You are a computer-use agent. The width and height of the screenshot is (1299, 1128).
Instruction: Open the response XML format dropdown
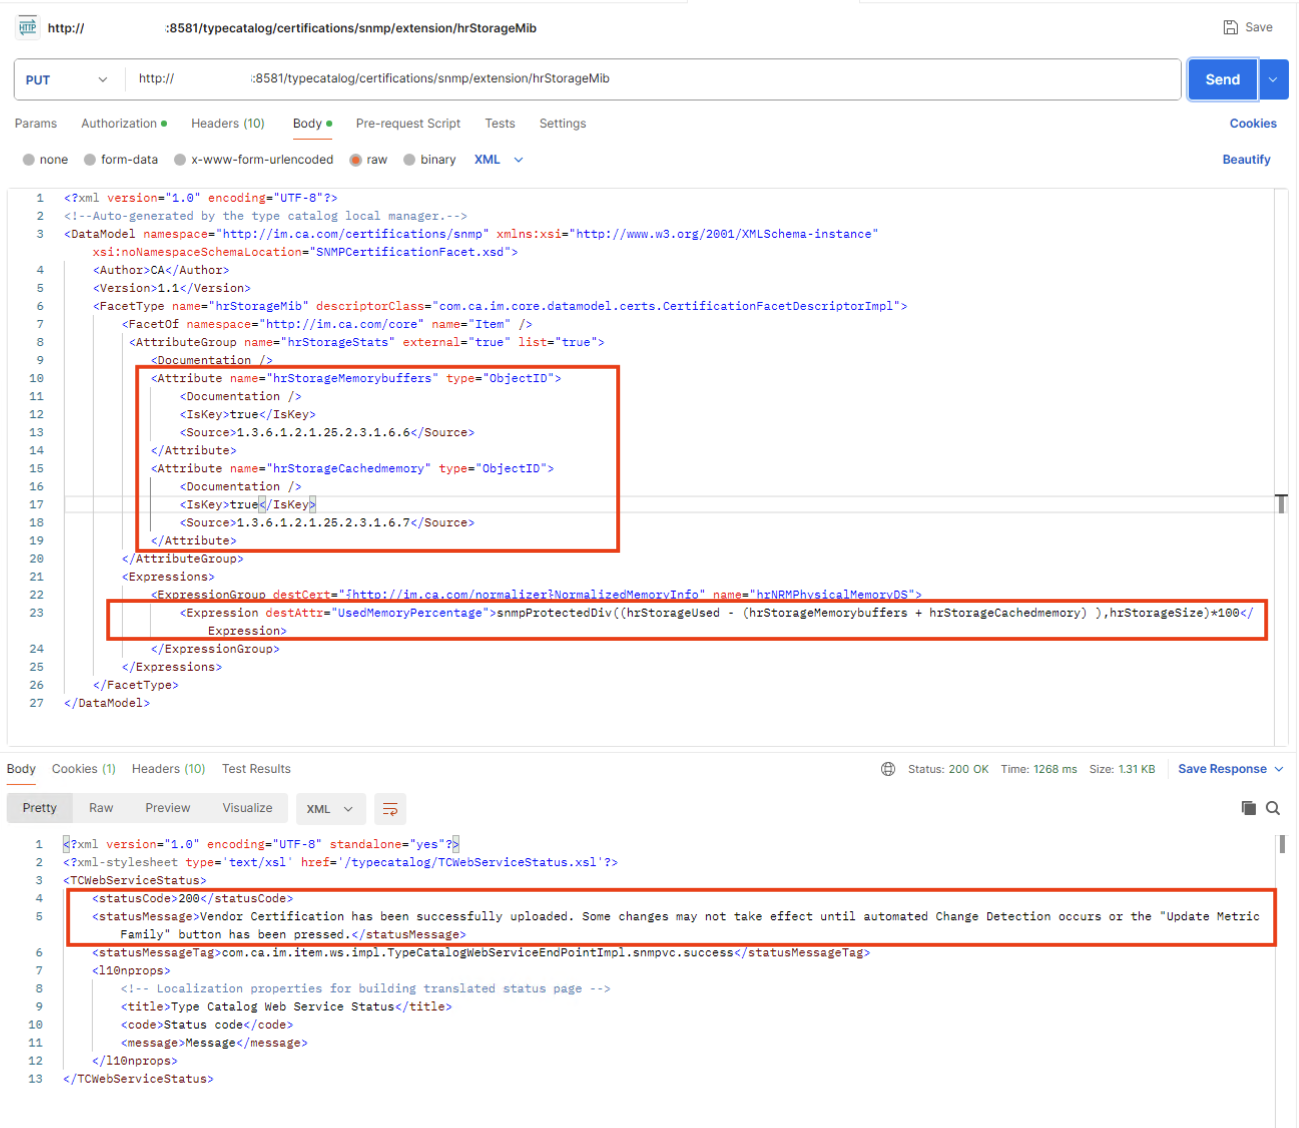tap(330, 809)
